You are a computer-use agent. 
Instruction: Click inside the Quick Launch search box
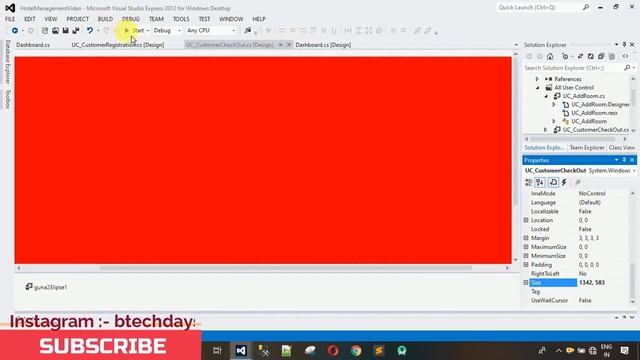[x=540, y=7]
